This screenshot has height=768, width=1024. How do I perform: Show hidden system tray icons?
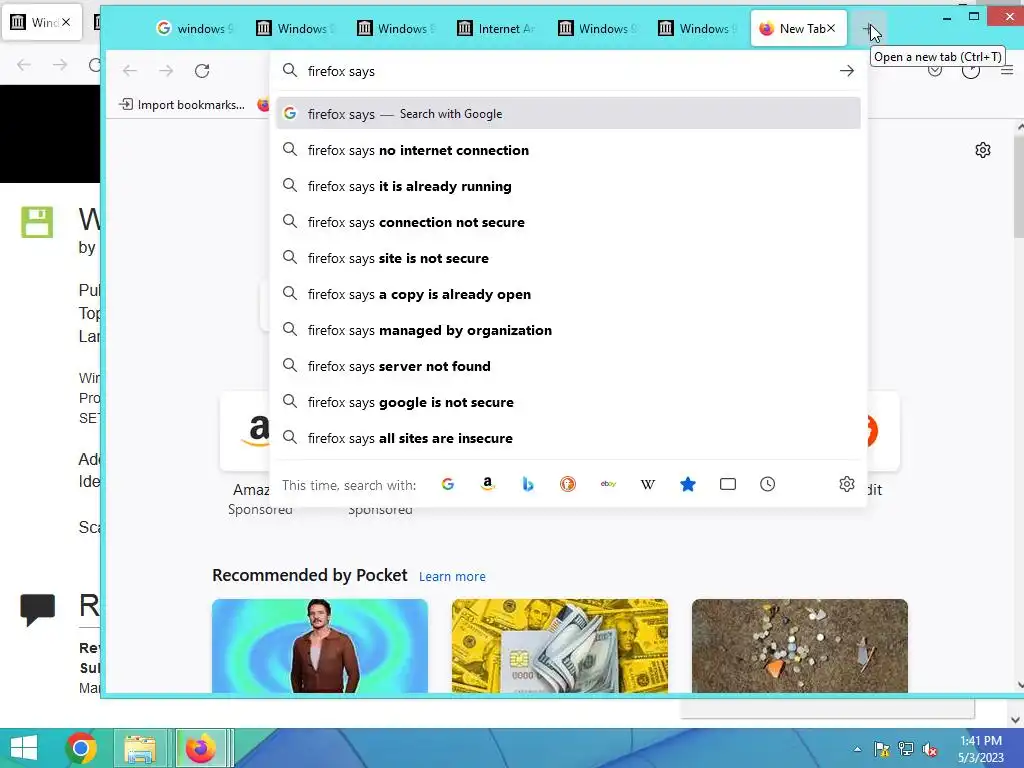857,749
